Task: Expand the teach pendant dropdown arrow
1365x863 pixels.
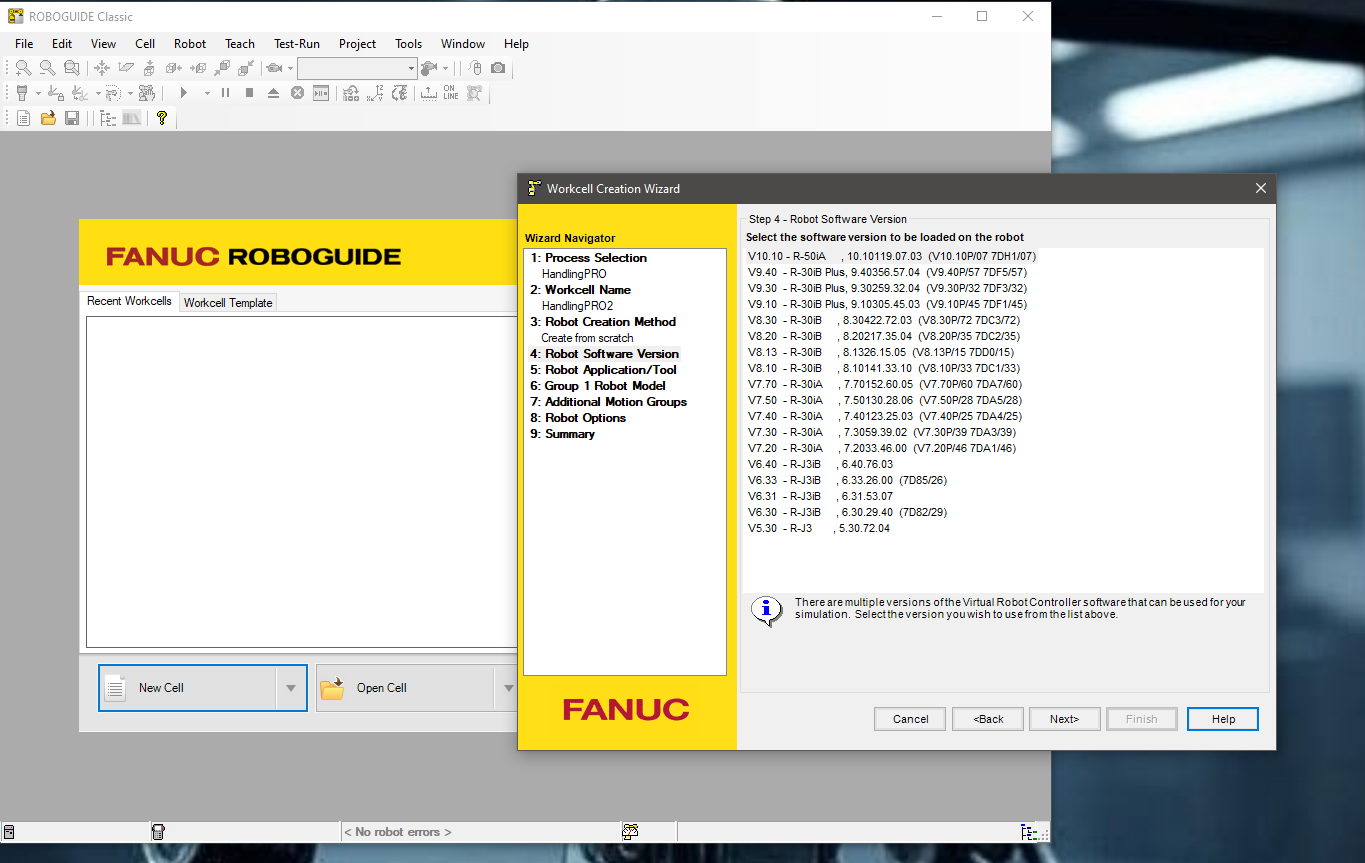Action: [x=38, y=93]
